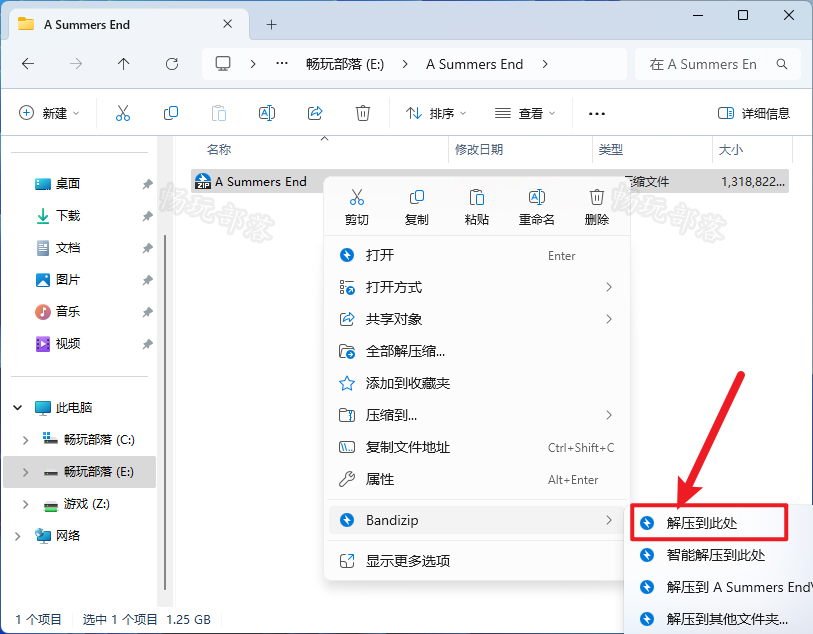Screen dimensions: 813x634
Task: Click the Share icon in the toolbar
Action: 315,113
